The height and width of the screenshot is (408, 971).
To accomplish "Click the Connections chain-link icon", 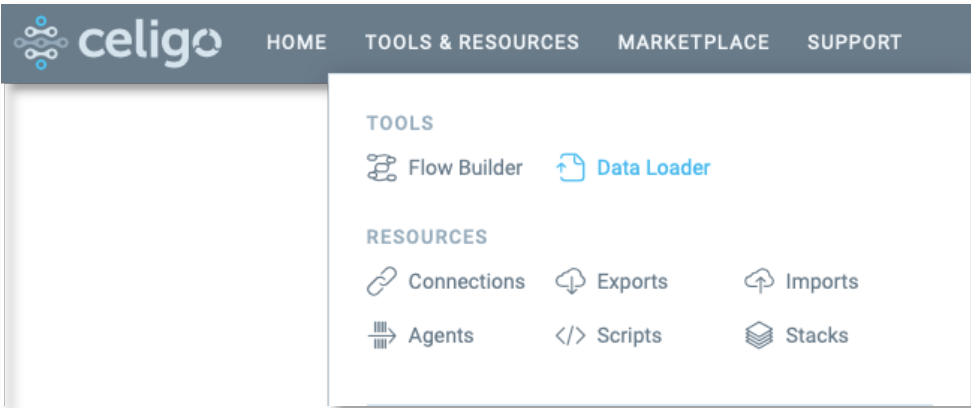I will 383,282.
